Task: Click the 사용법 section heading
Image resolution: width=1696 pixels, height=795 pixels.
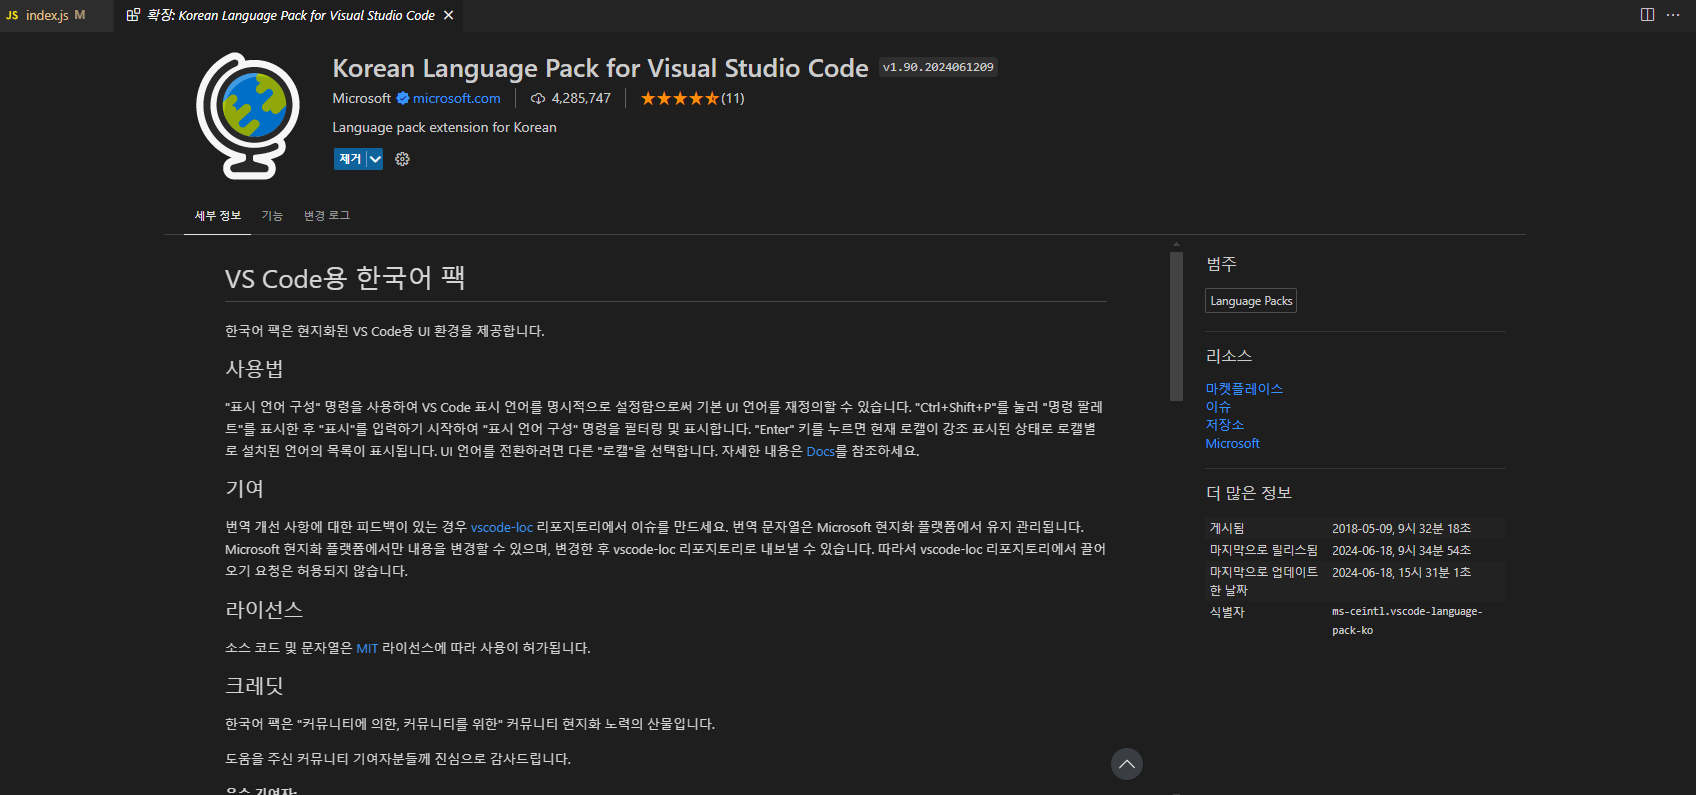Action: coord(255,369)
